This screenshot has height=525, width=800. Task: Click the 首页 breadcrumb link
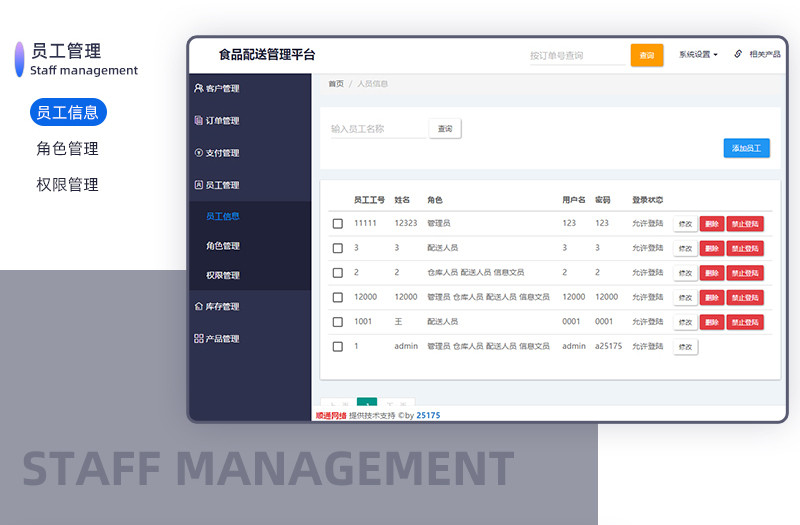pos(336,84)
